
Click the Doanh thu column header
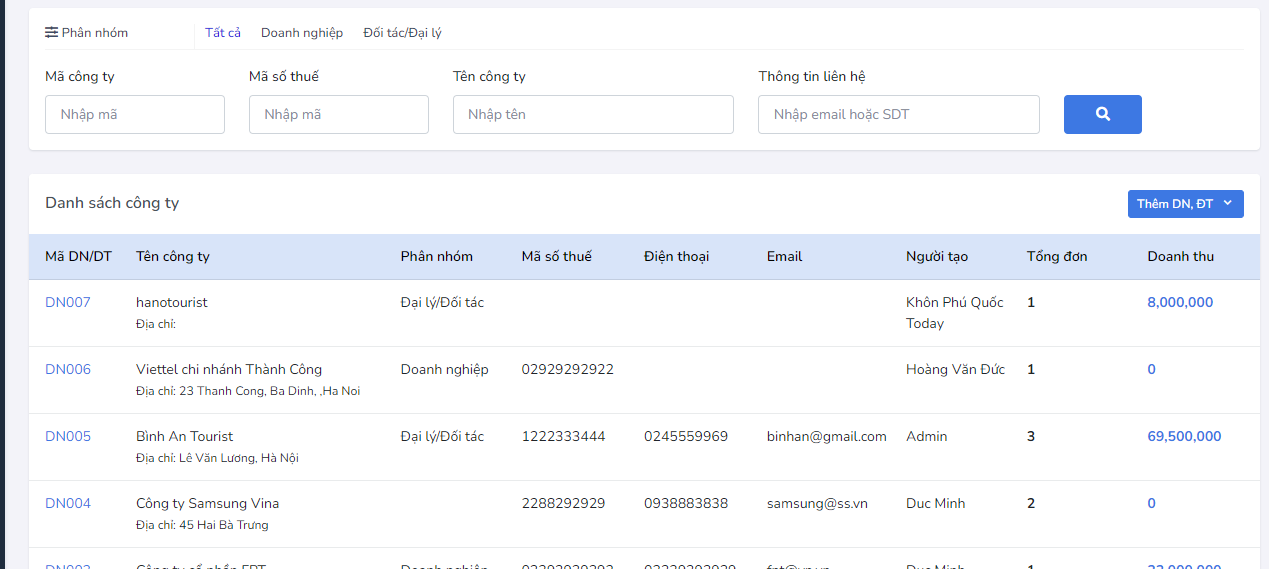[1180, 256]
